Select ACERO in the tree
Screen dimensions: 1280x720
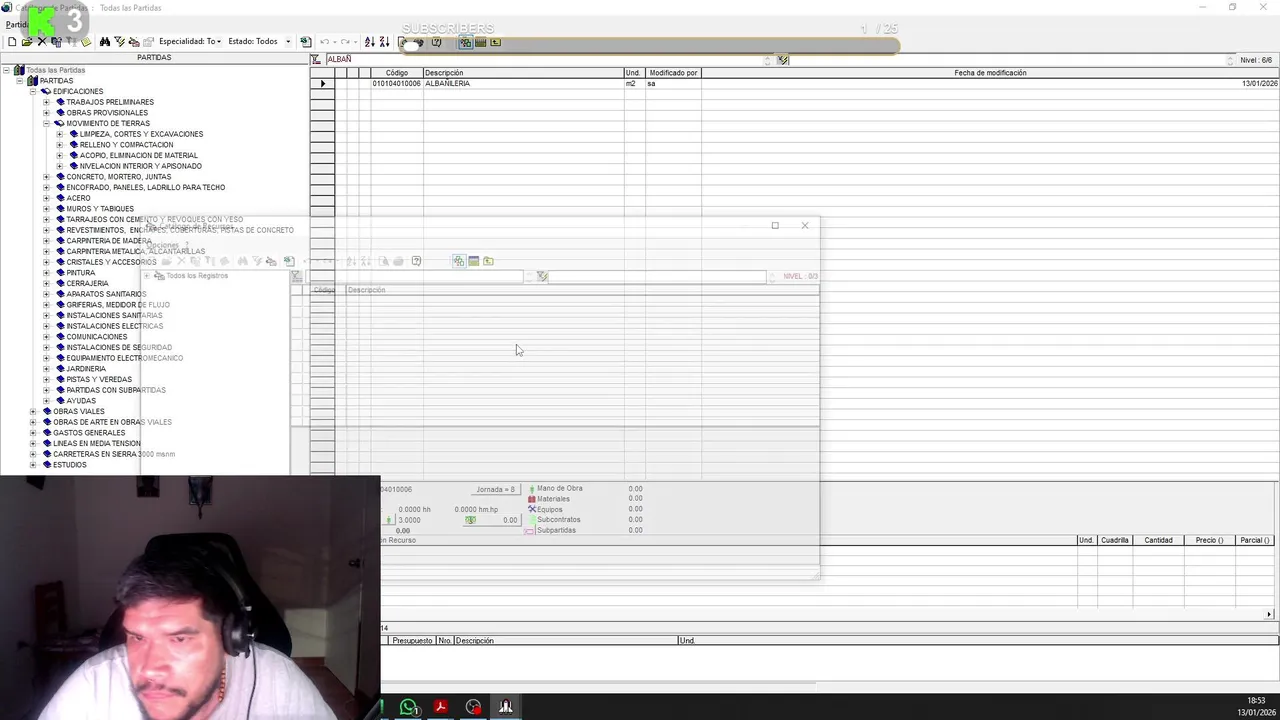point(78,198)
